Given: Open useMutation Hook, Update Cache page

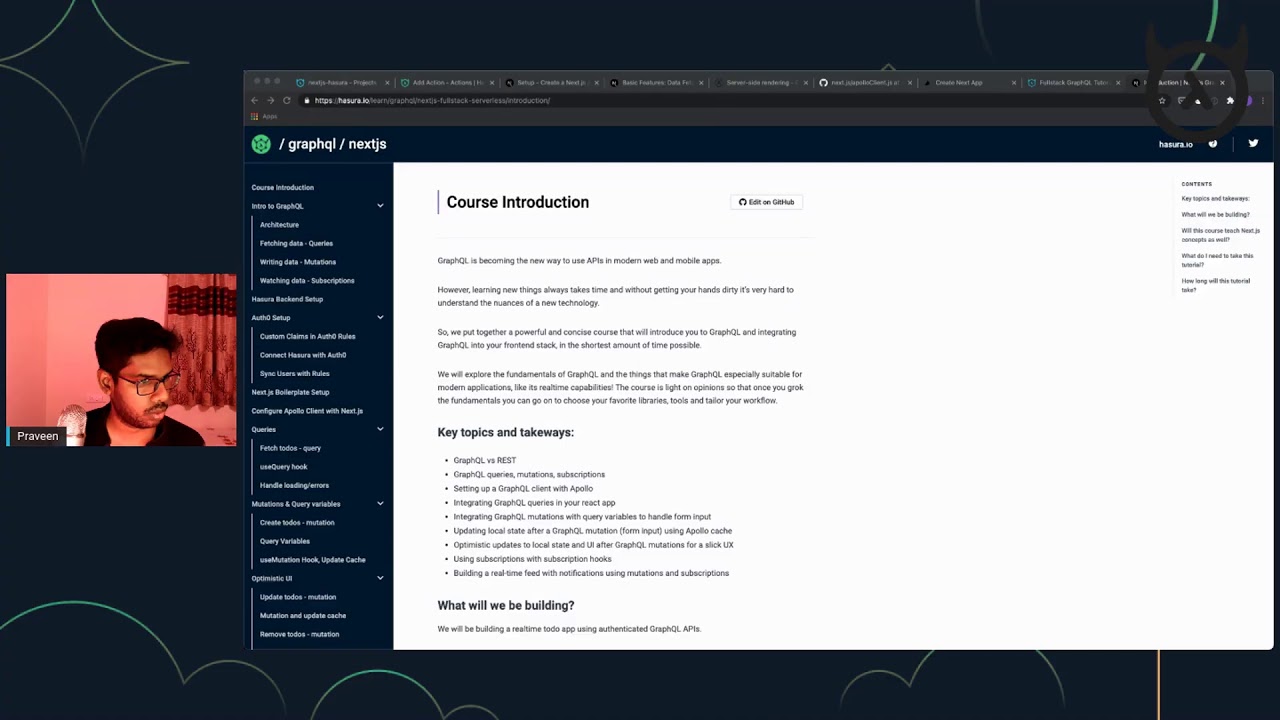Looking at the screenshot, I should pyautogui.click(x=313, y=560).
